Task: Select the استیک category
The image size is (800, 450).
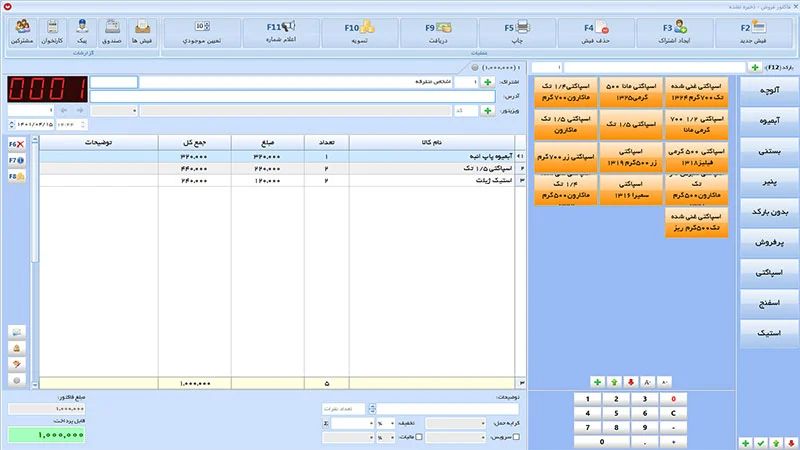Action: pyautogui.click(x=769, y=333)
